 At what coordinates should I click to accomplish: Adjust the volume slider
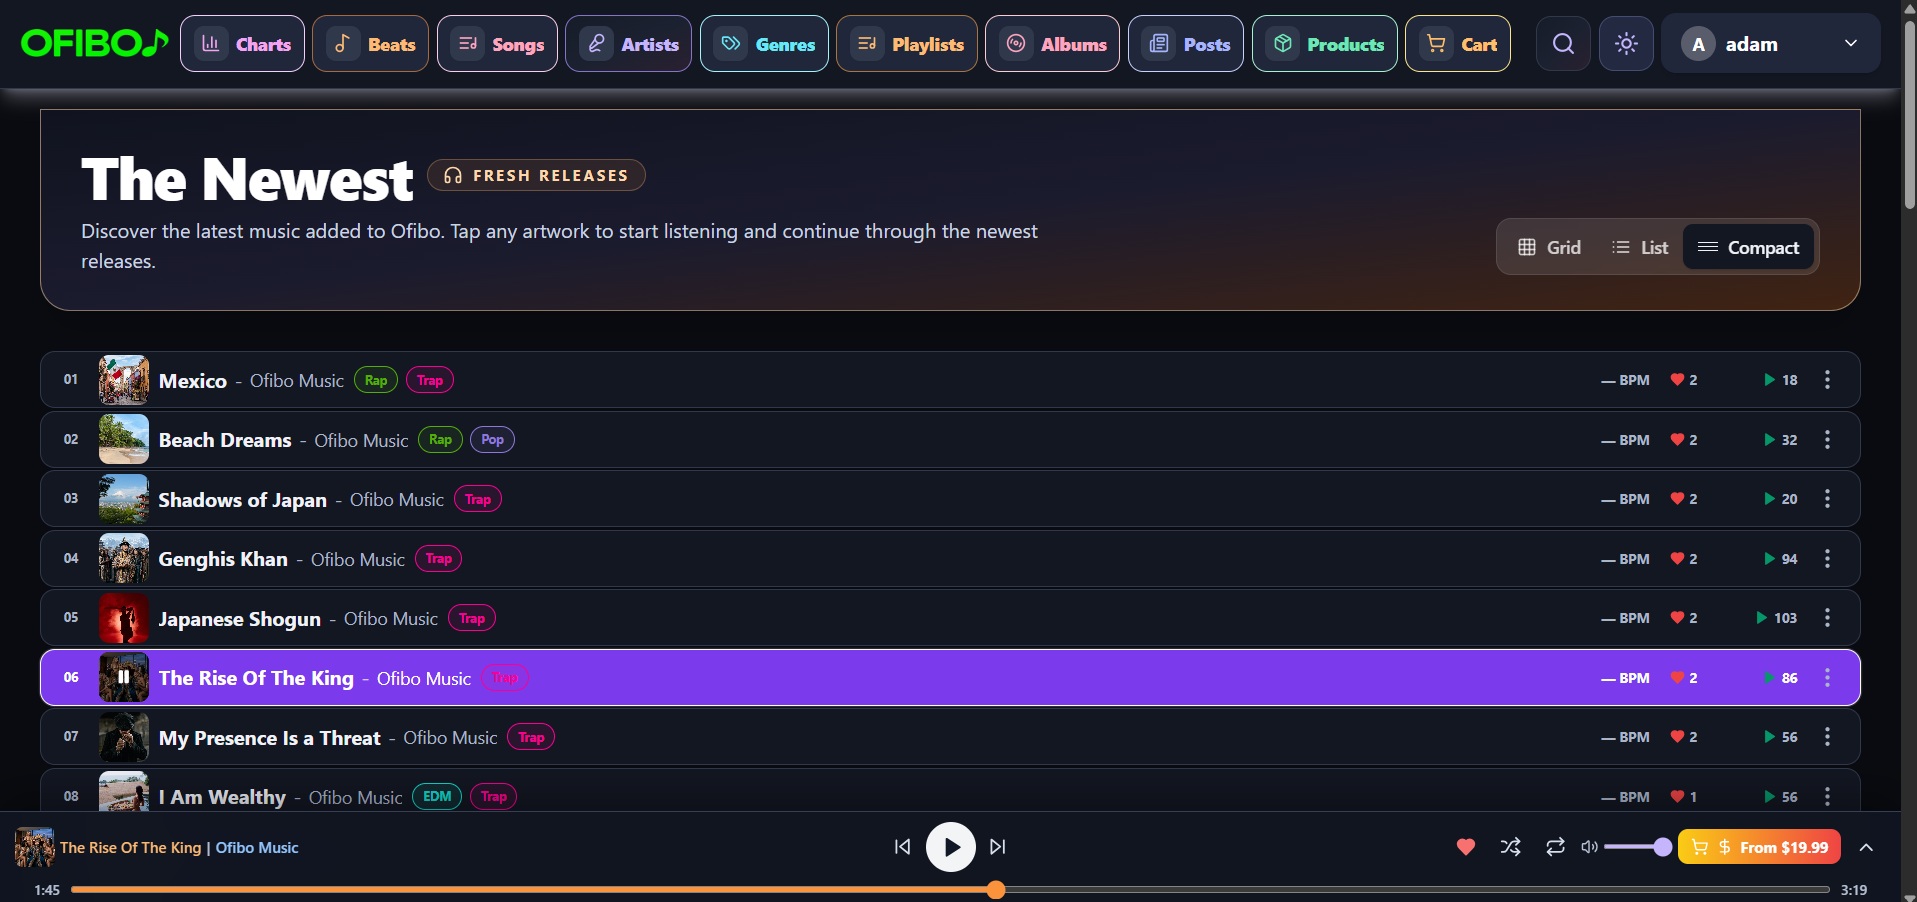point(1637,847)
